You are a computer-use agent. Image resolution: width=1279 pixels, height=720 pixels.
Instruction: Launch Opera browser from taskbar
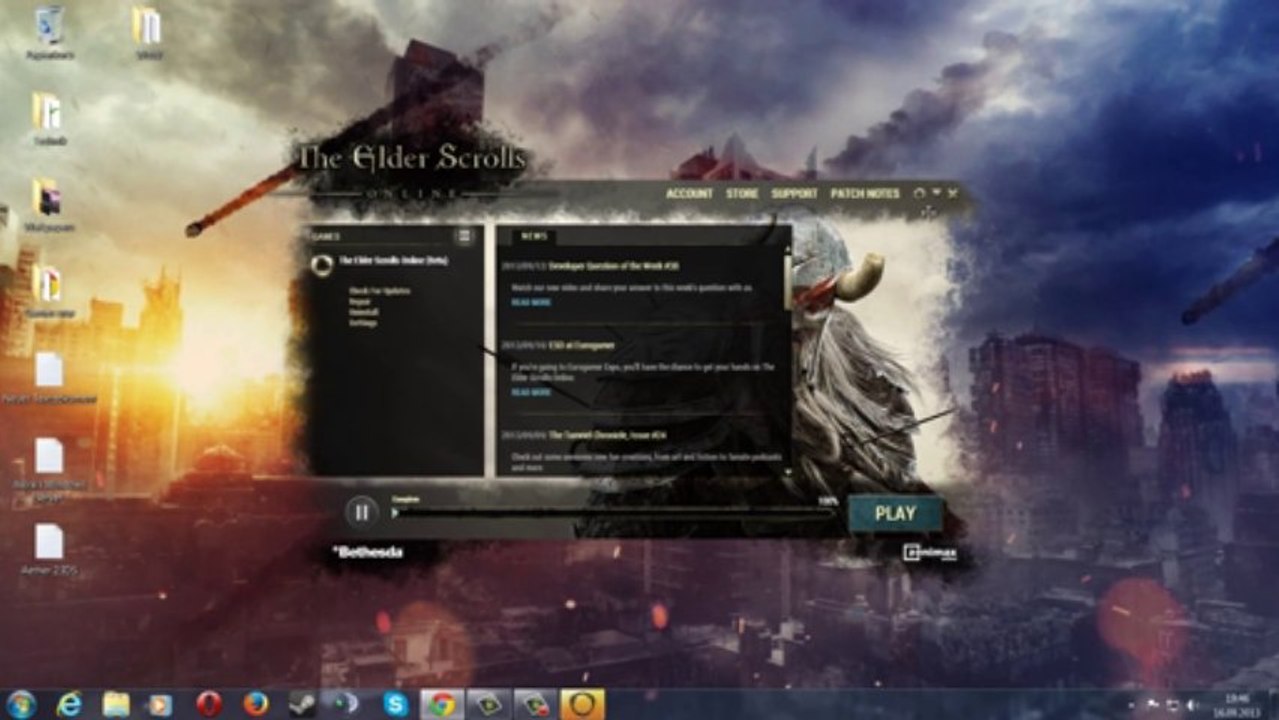[209, 704]
